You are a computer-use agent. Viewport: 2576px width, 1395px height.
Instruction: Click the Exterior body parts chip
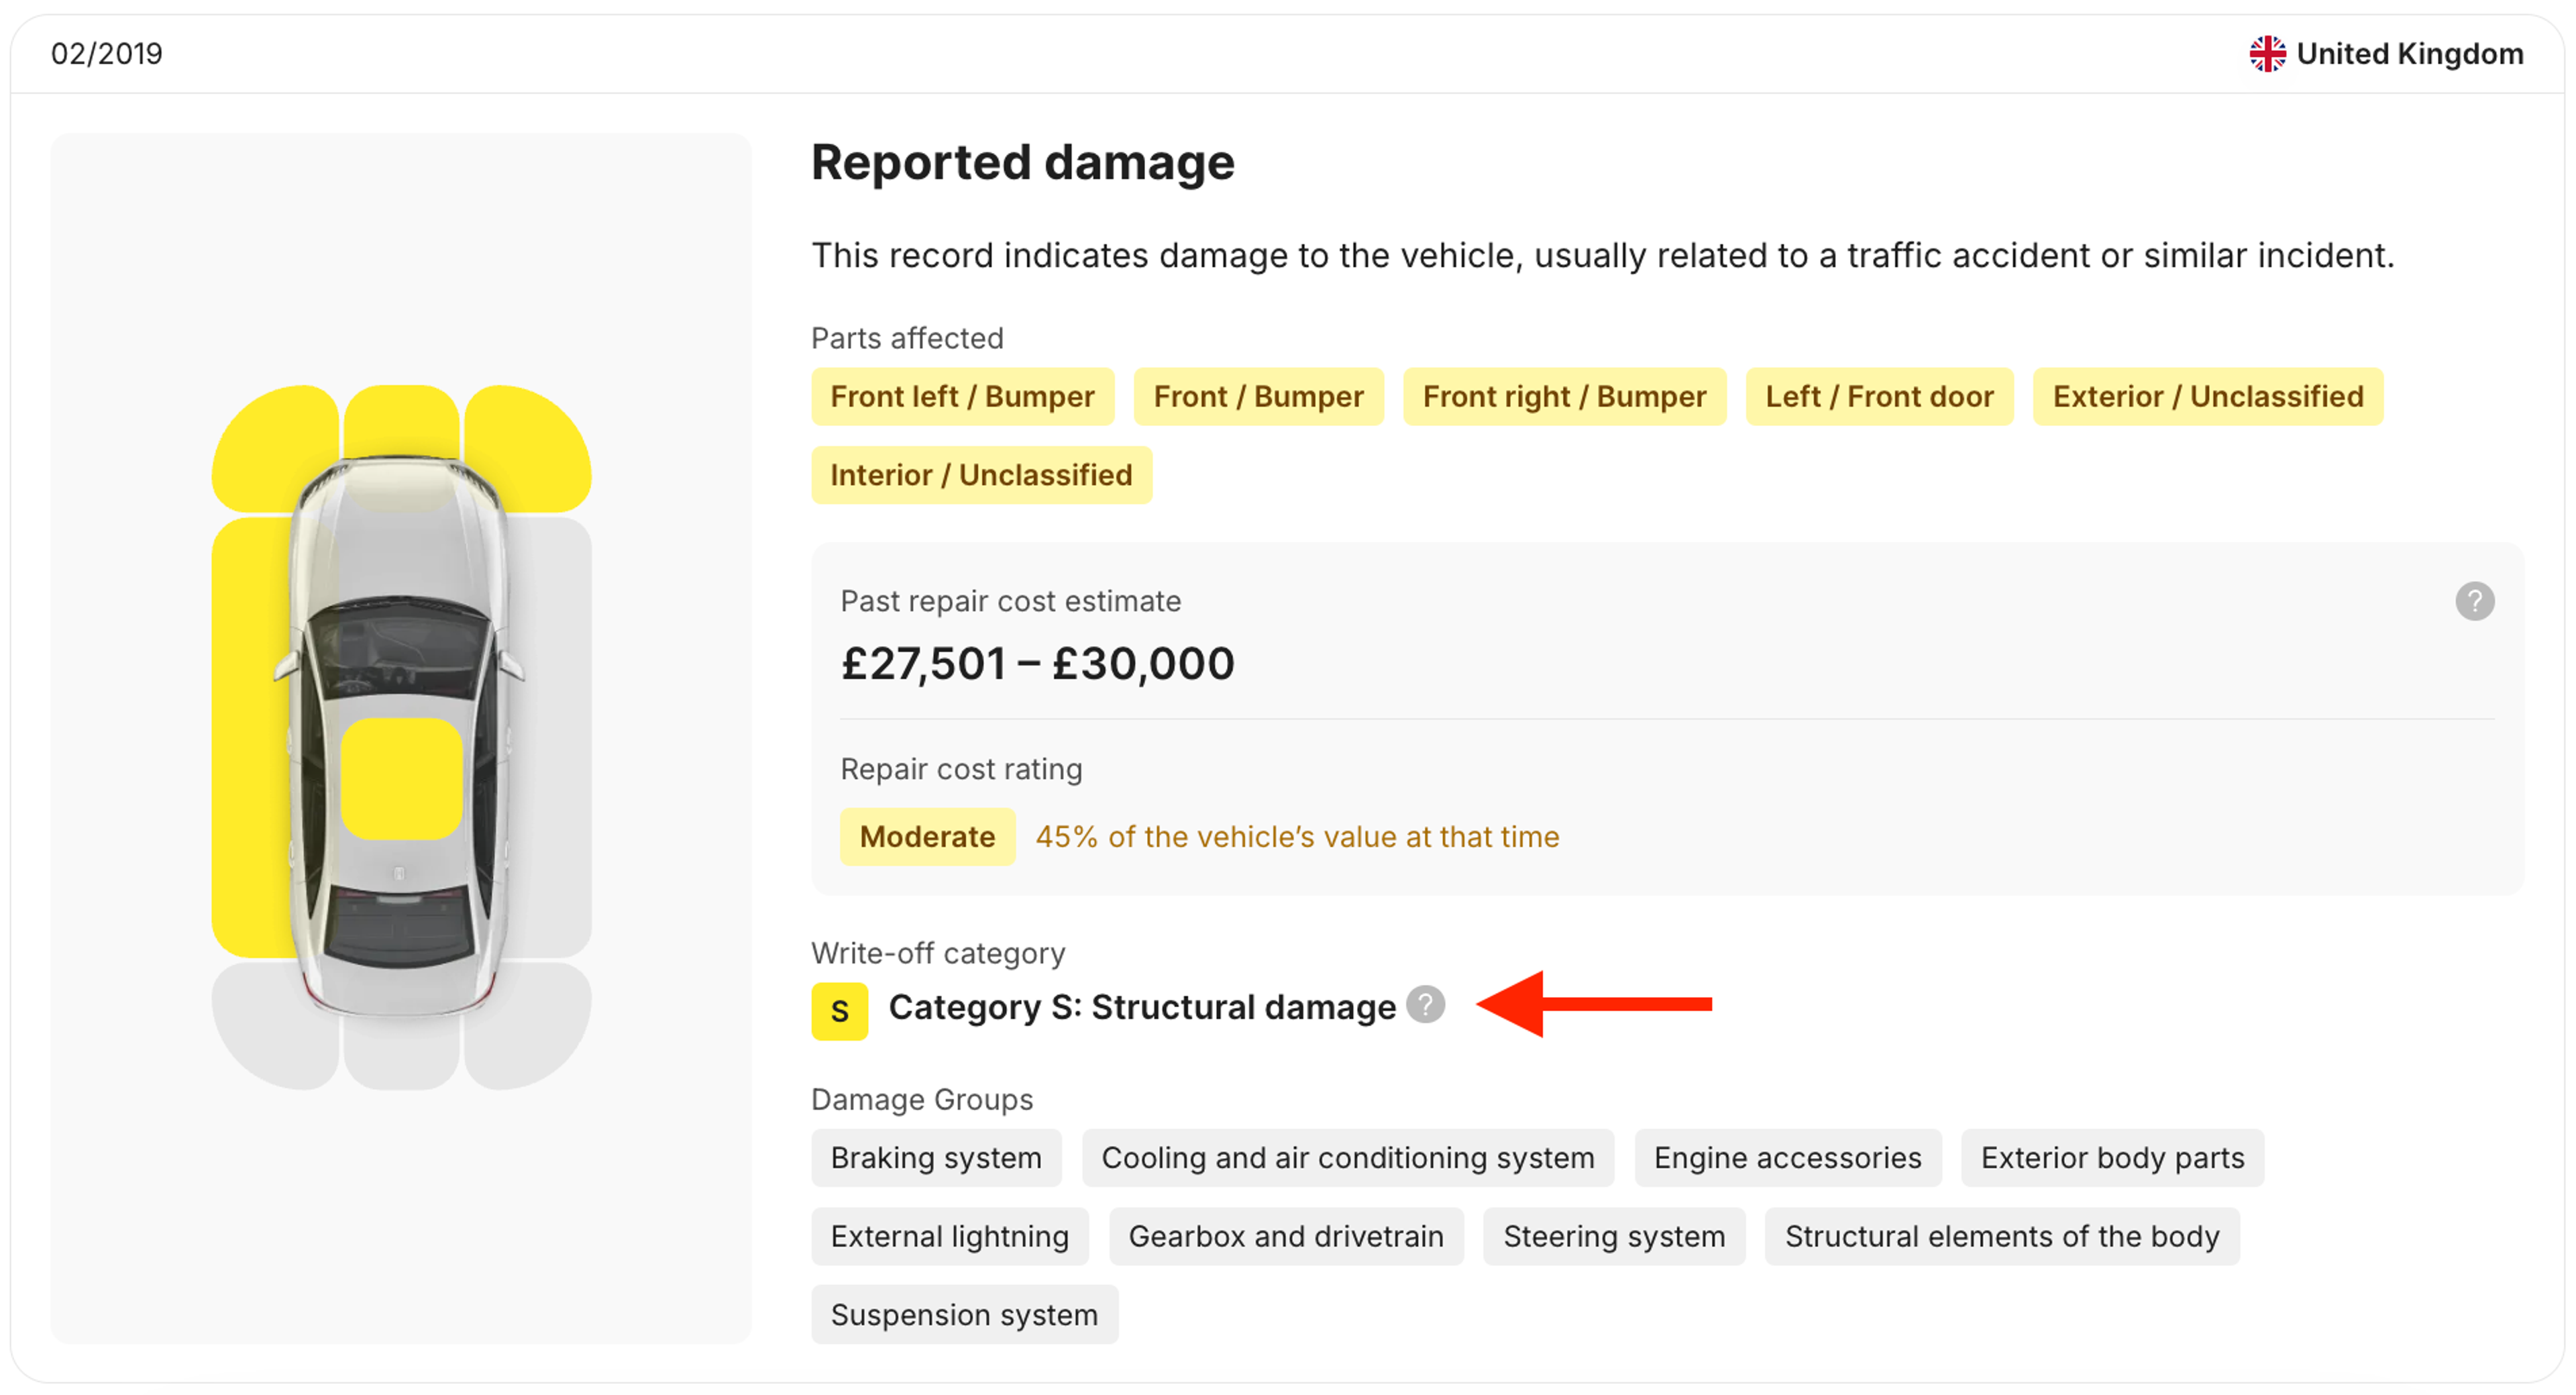pos(2112,1157)
